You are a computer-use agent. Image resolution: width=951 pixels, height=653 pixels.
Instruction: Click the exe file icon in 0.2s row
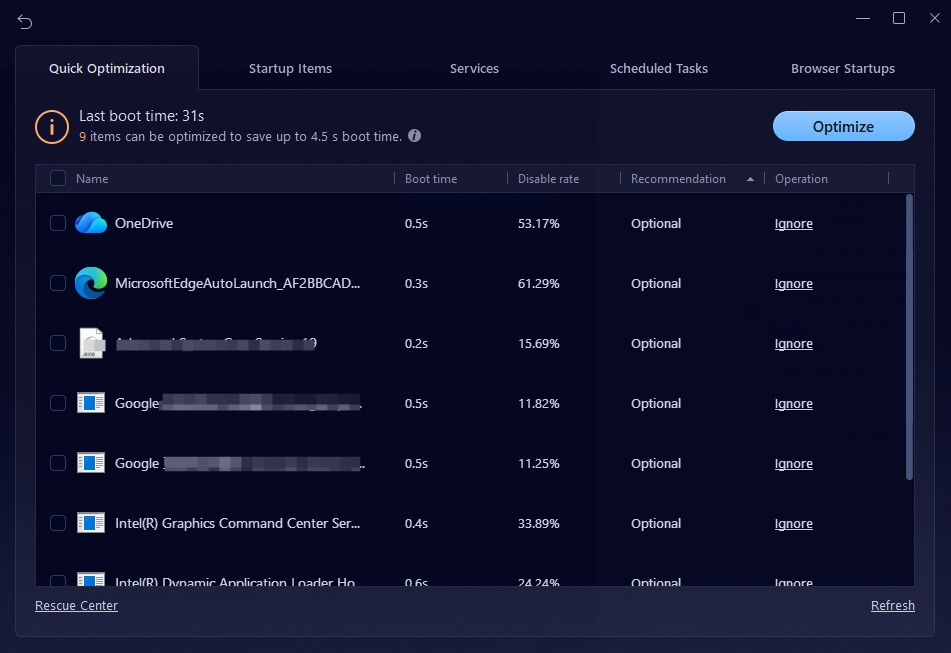[92, 343]
